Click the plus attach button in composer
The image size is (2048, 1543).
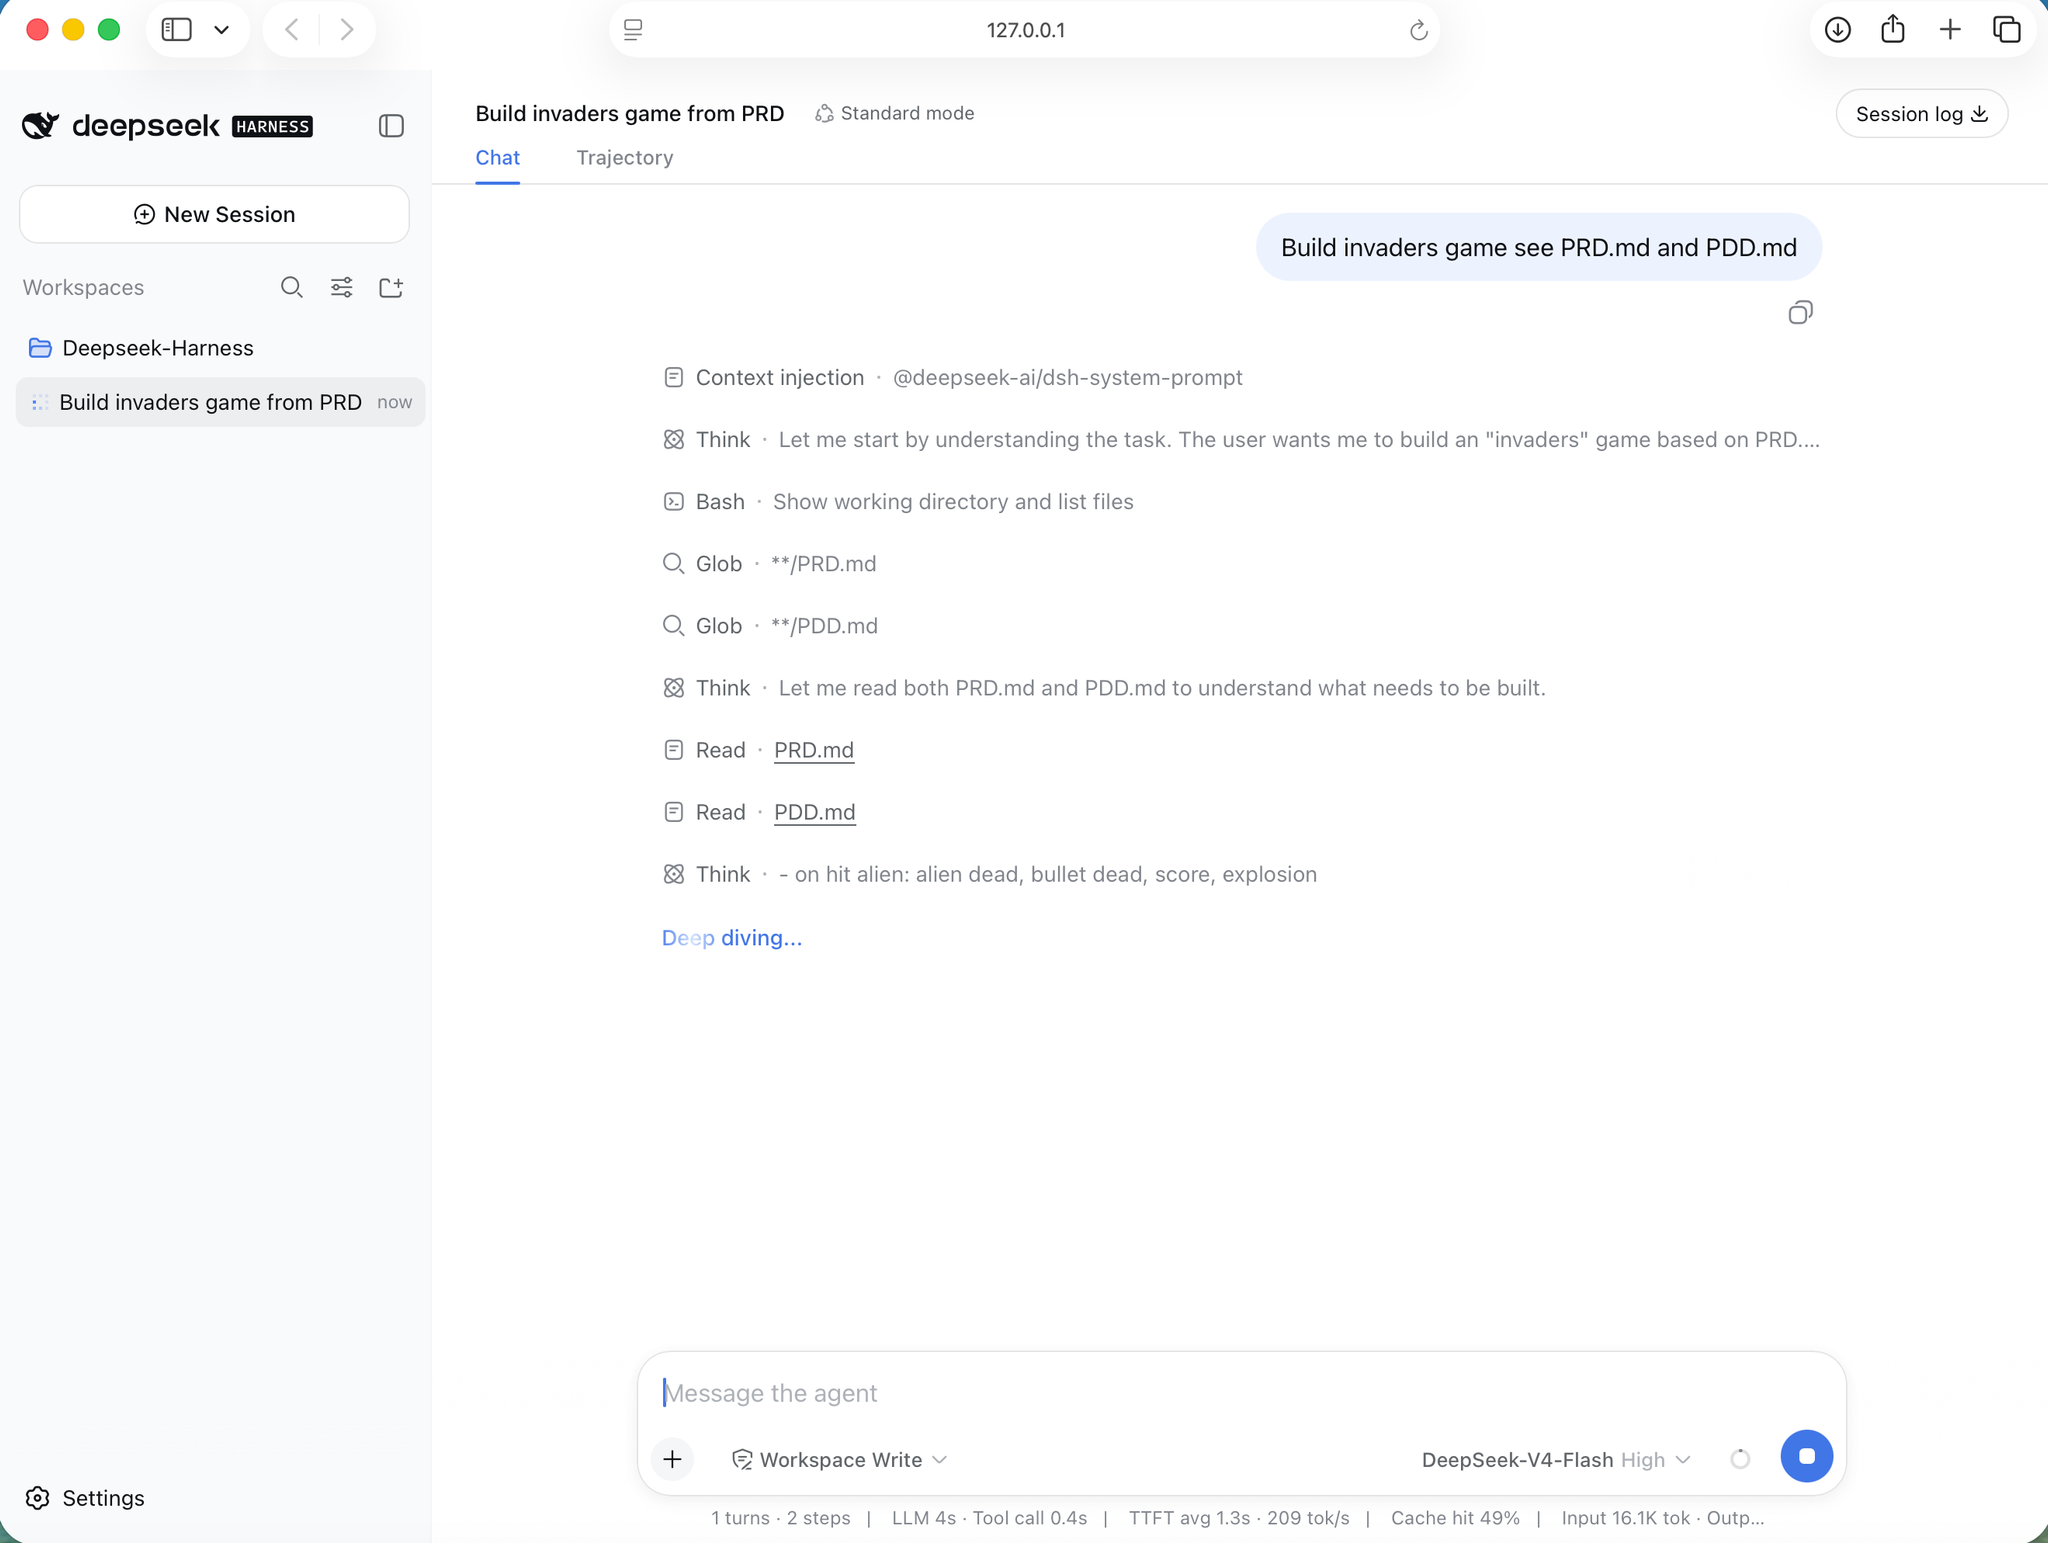(672, 1460)
